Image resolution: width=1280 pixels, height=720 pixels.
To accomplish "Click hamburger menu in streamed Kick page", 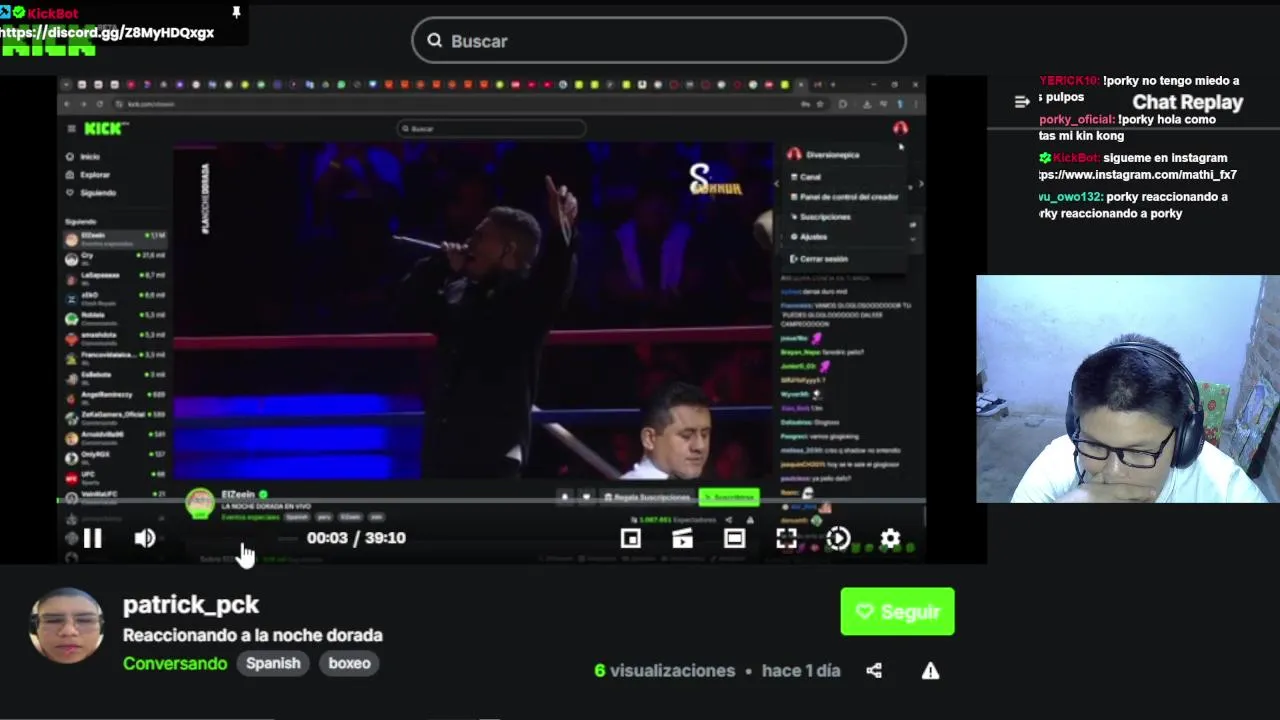I will (71, 128).
